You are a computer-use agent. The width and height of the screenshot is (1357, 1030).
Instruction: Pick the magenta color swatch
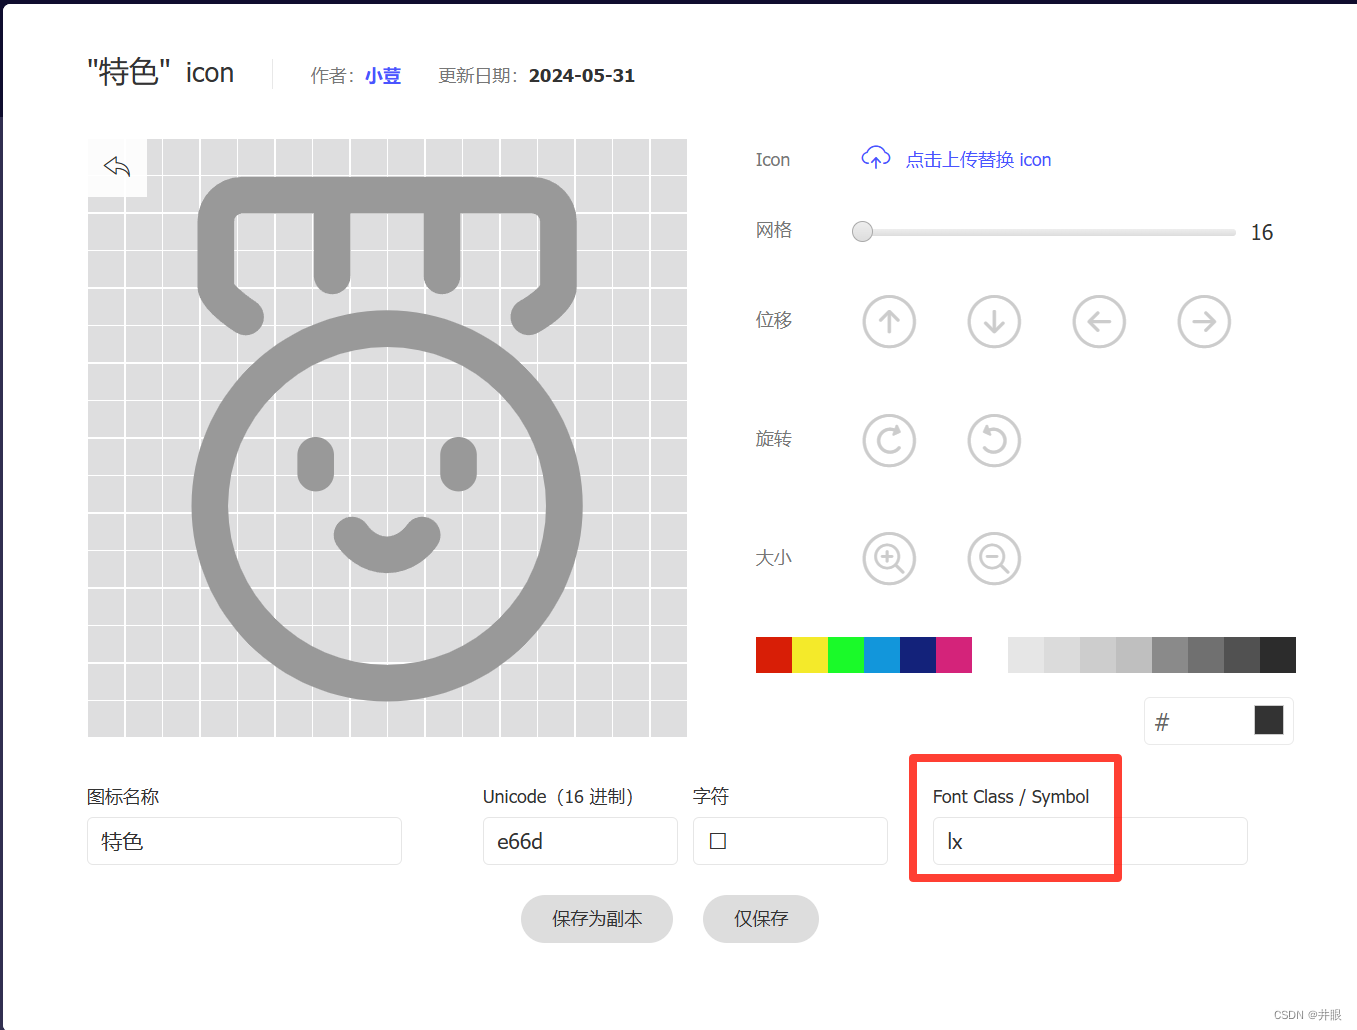[x=954, y=655]
